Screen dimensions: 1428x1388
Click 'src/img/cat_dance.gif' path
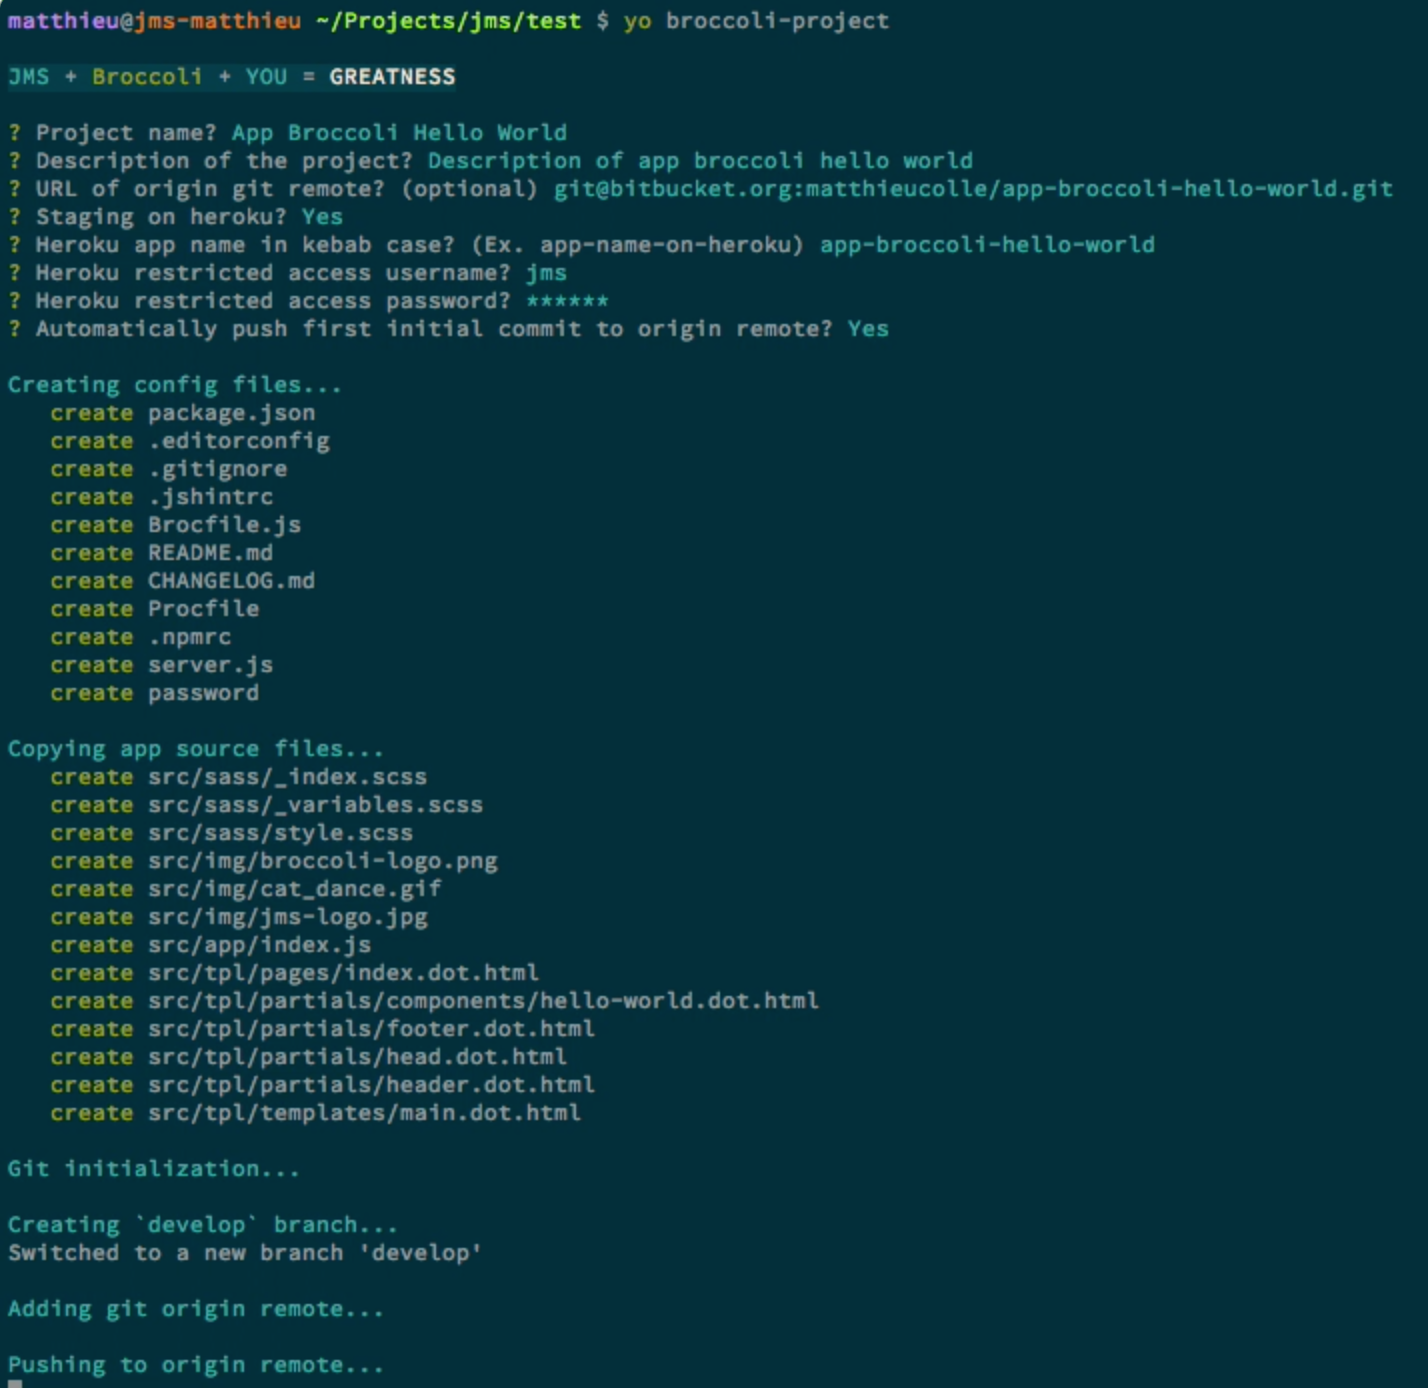pyautogui.click(x=295, y=889)
